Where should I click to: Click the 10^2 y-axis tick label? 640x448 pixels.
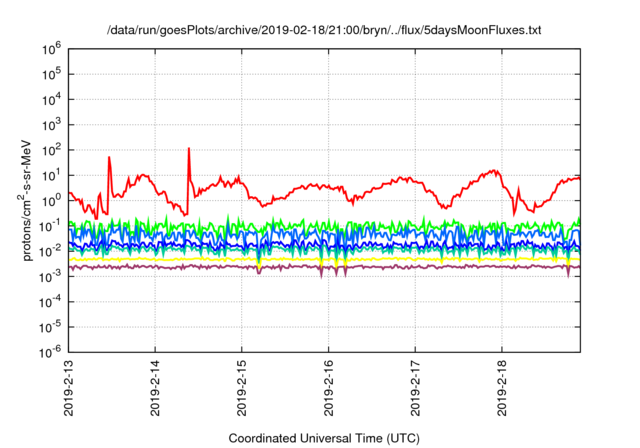pos(51,151)
